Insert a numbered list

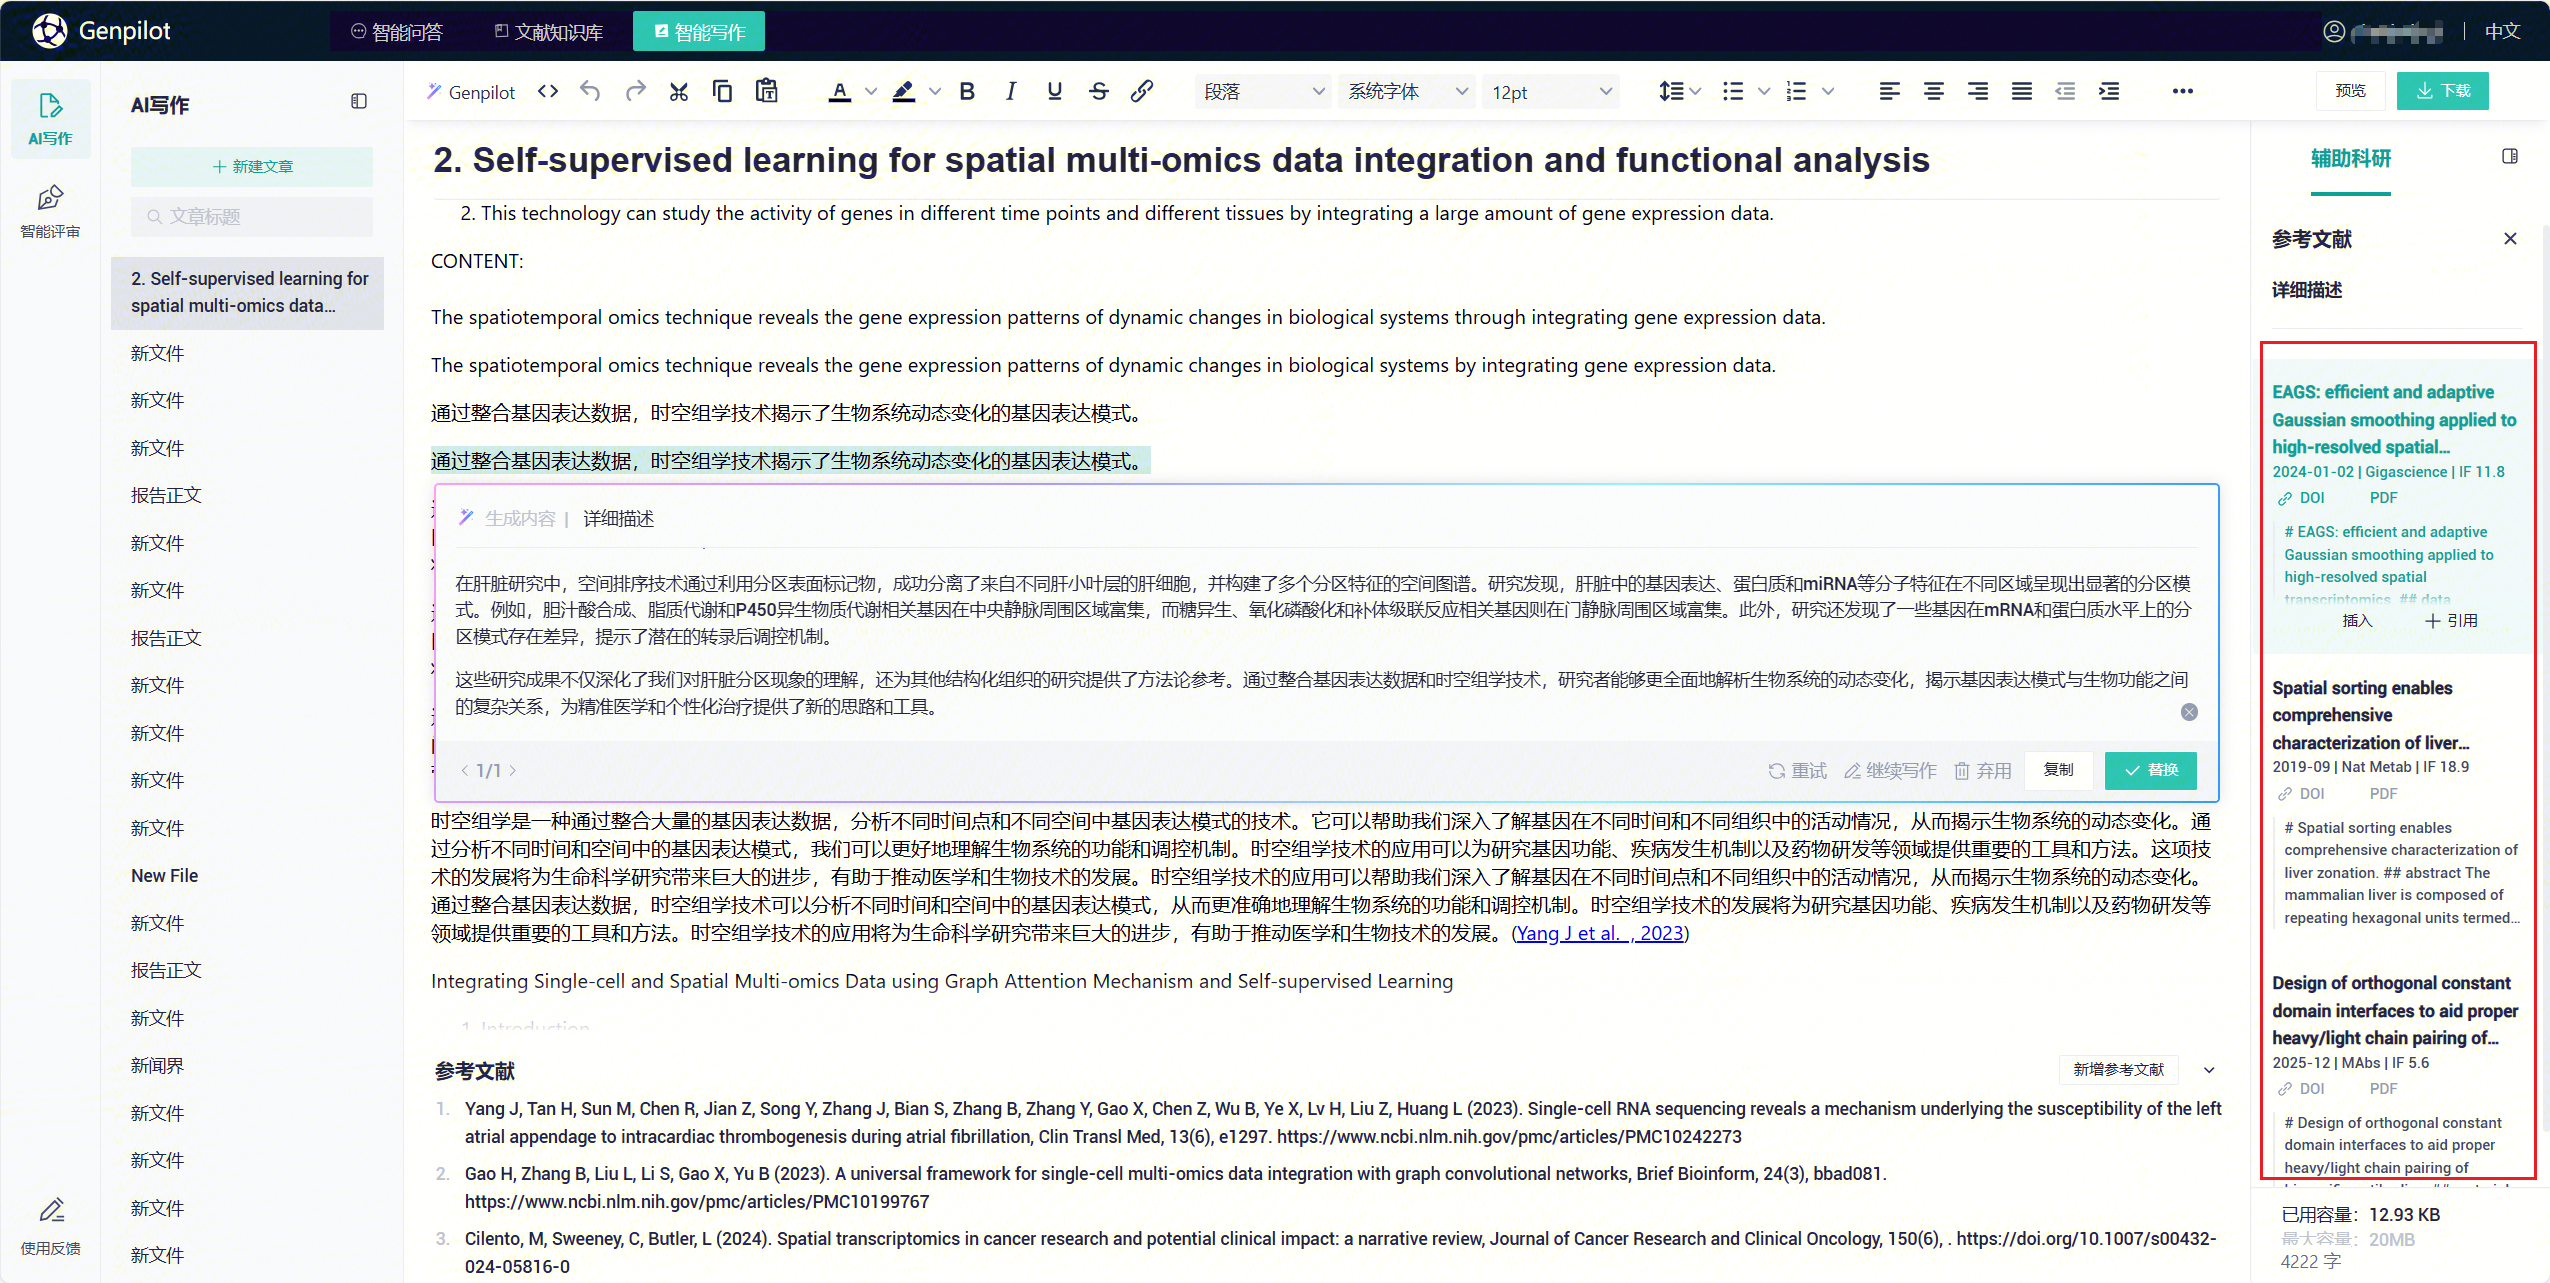pyautogui.click(x=1797, y=92)
